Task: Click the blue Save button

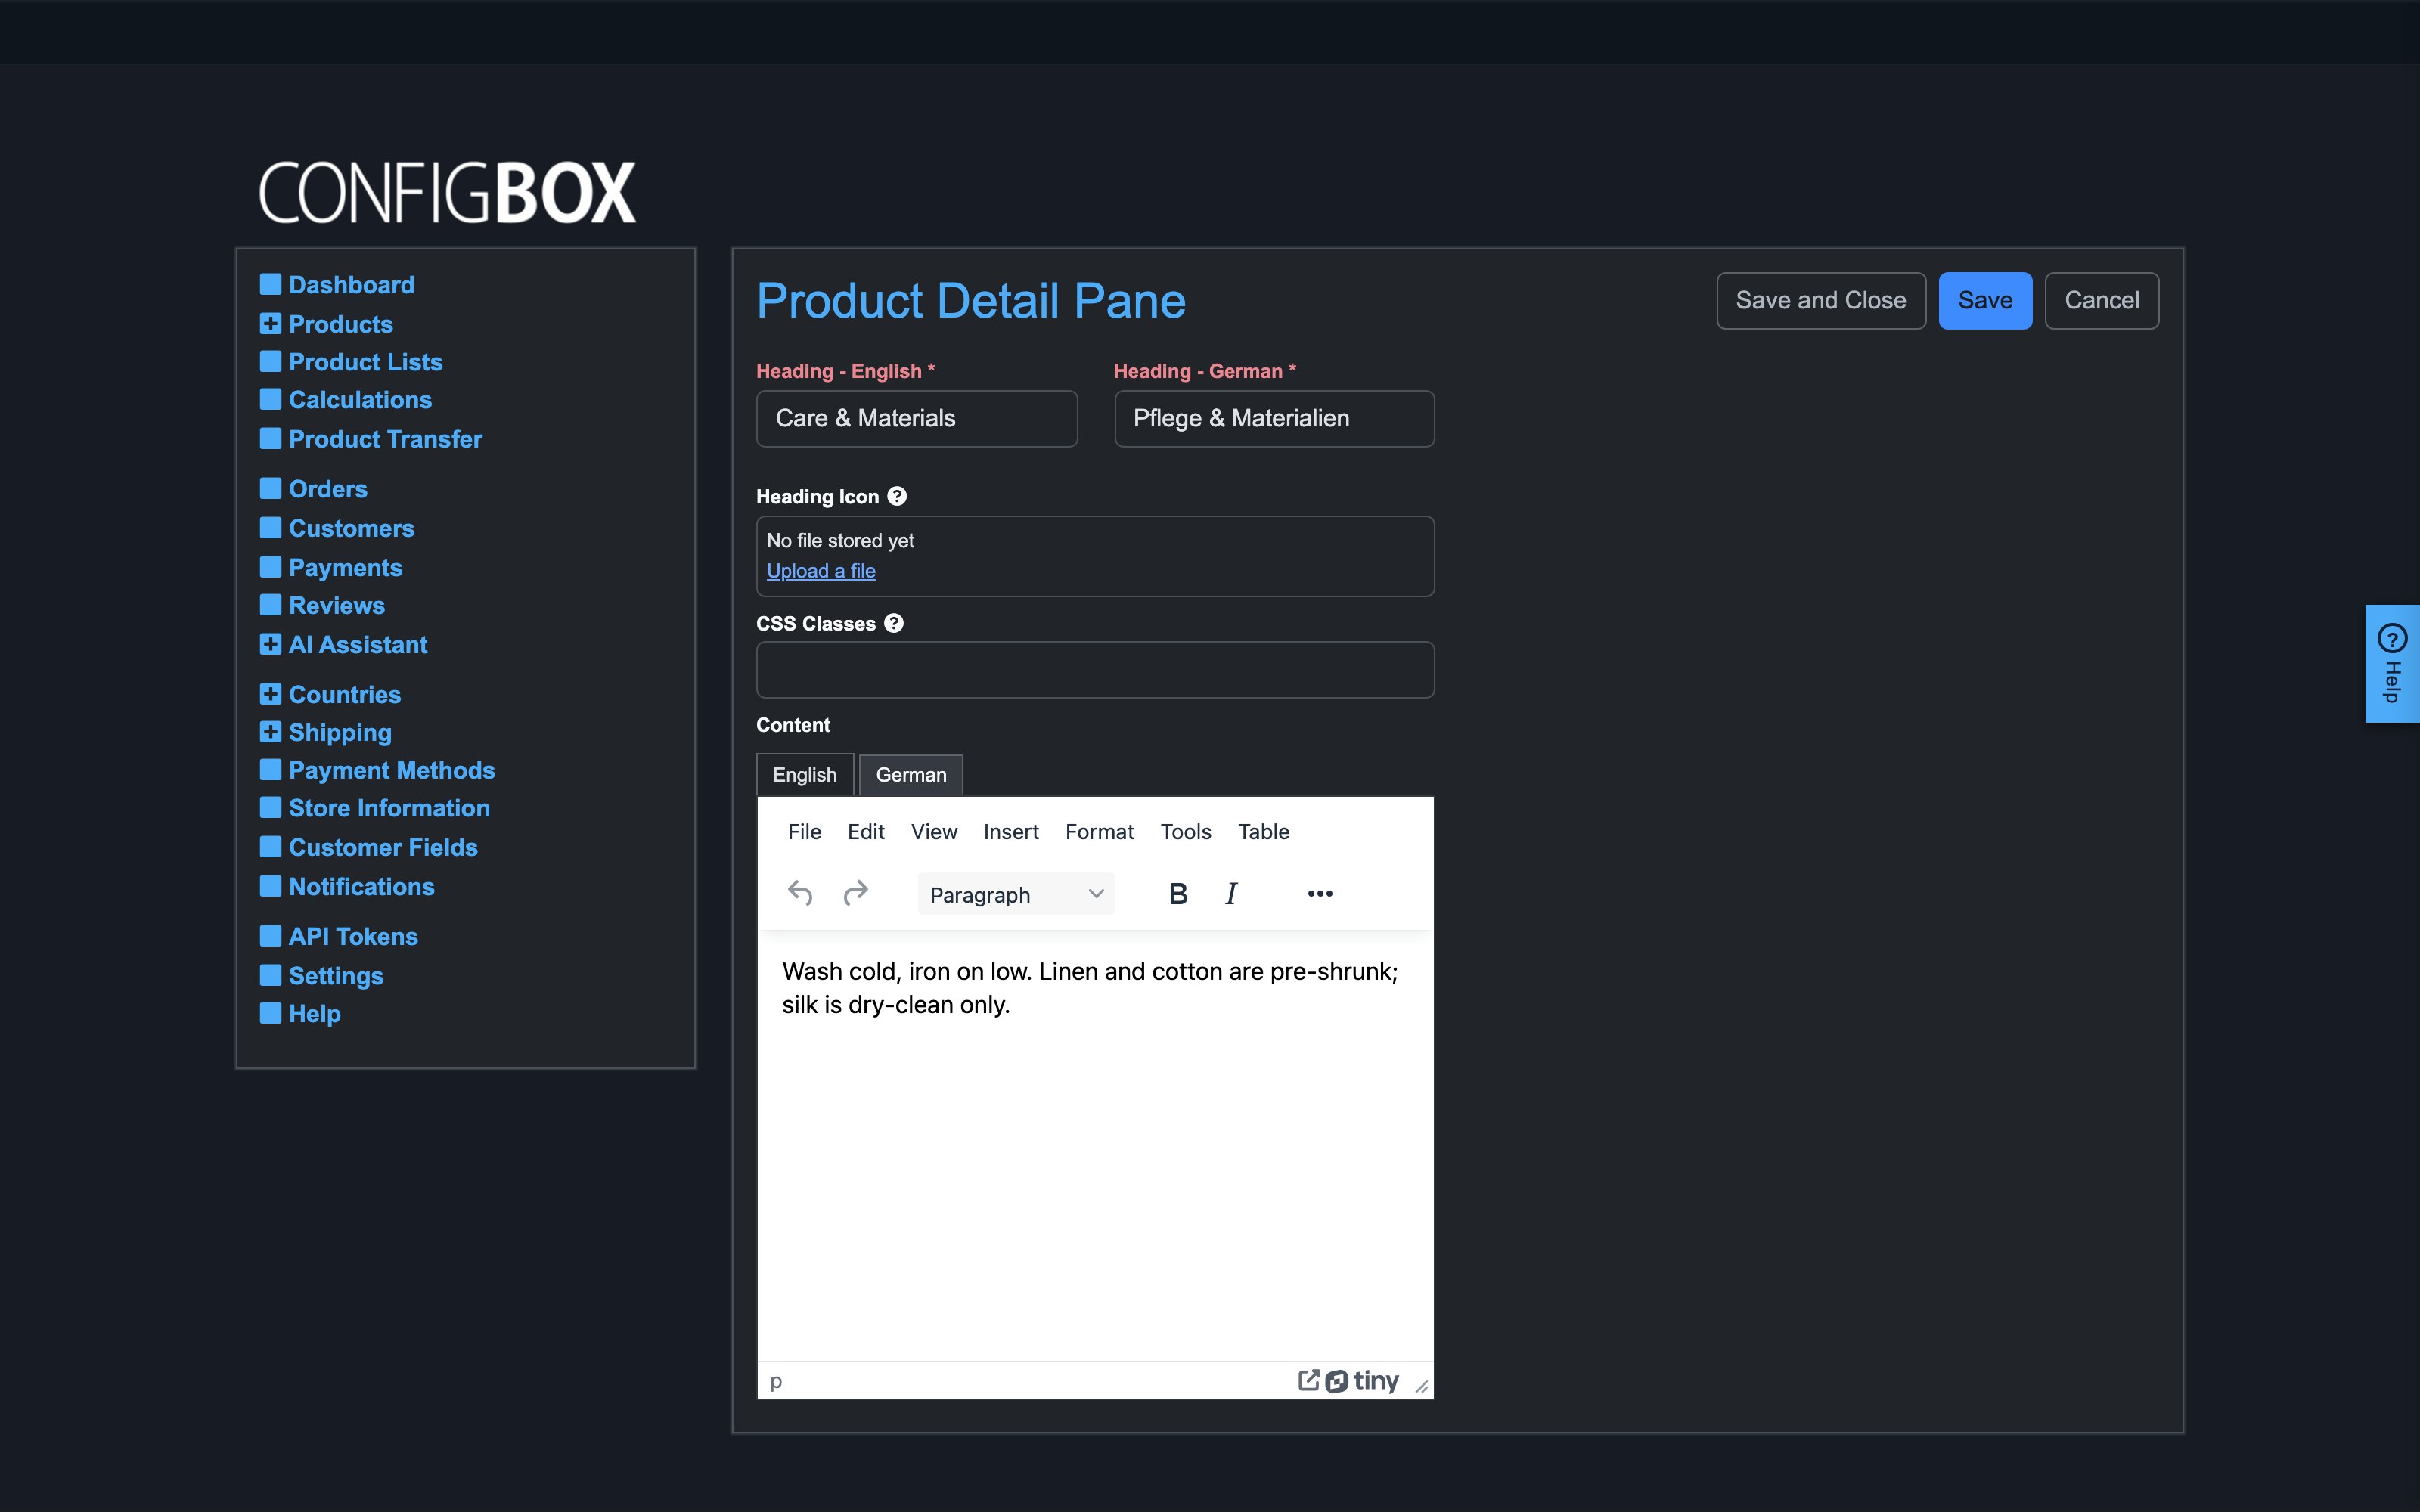Action: point(1985,300)
